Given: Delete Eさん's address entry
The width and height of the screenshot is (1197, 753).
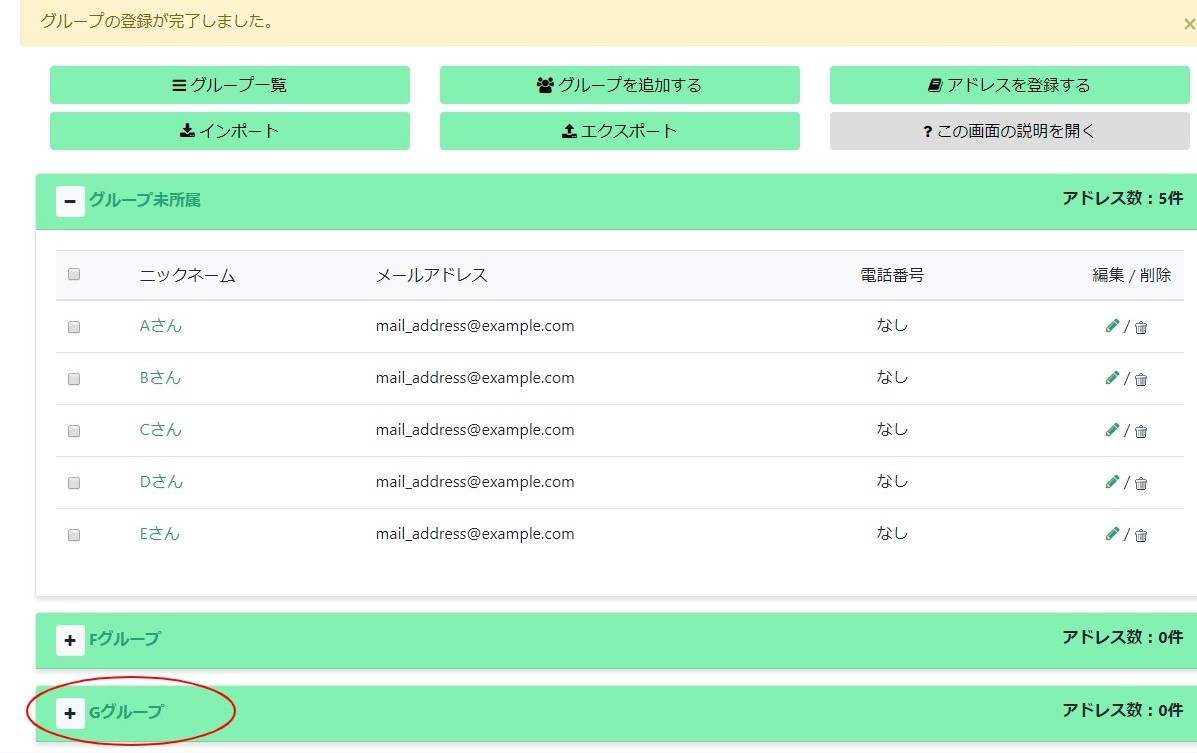Looking at the screenshot, I should click(1140, 535).
